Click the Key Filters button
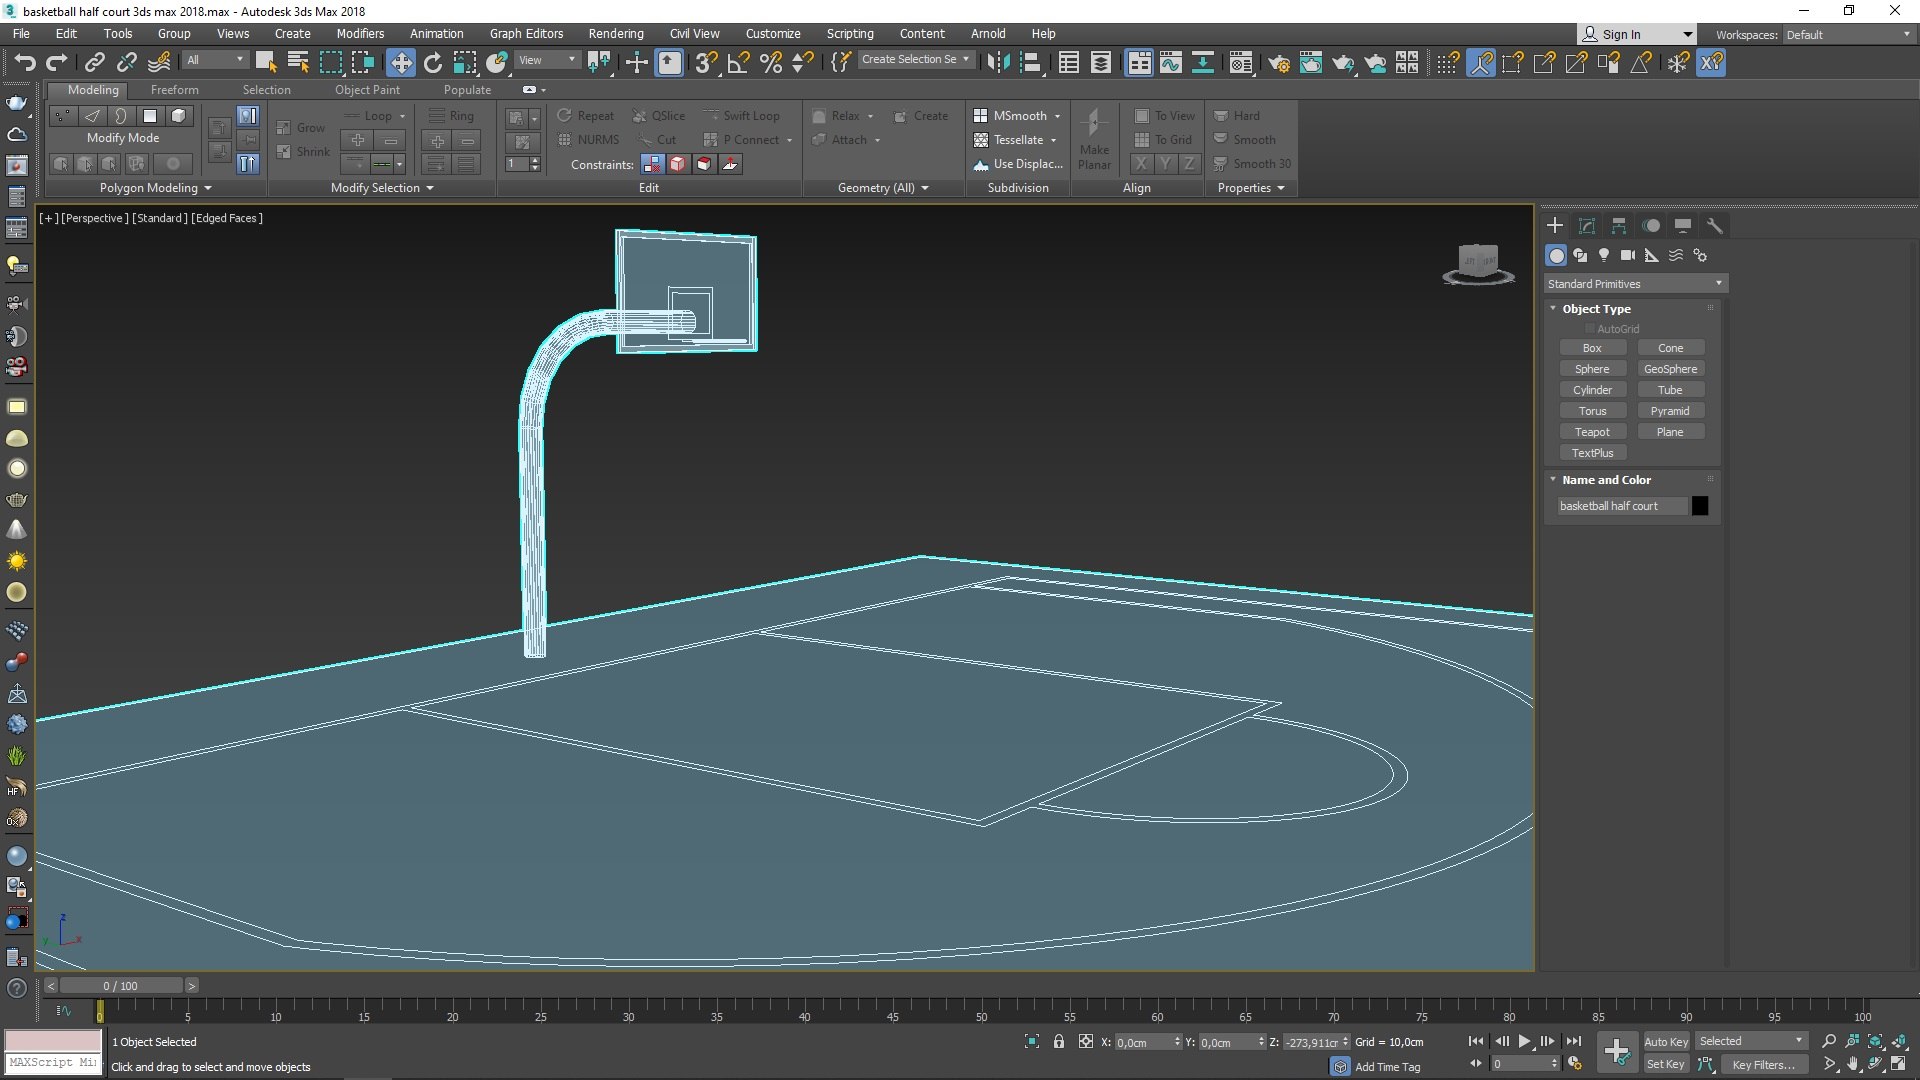This screenshot has width=1920, height=1080. point(1763,1064)
